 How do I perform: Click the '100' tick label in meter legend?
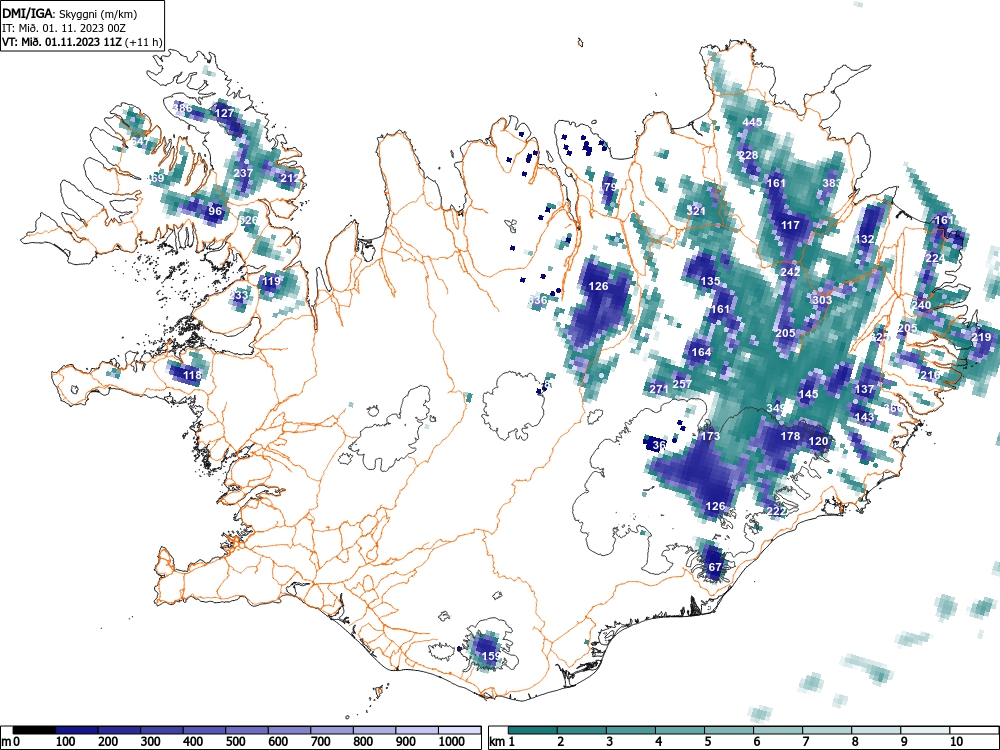(x=66, y=742)
